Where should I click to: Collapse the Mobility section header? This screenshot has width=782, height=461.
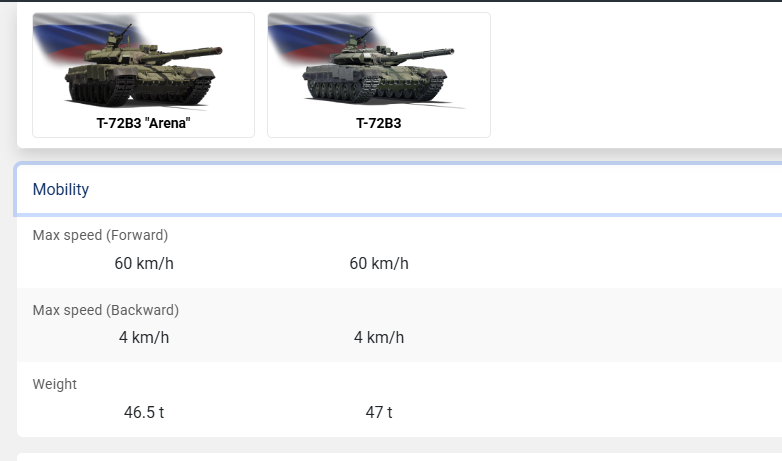399,190
